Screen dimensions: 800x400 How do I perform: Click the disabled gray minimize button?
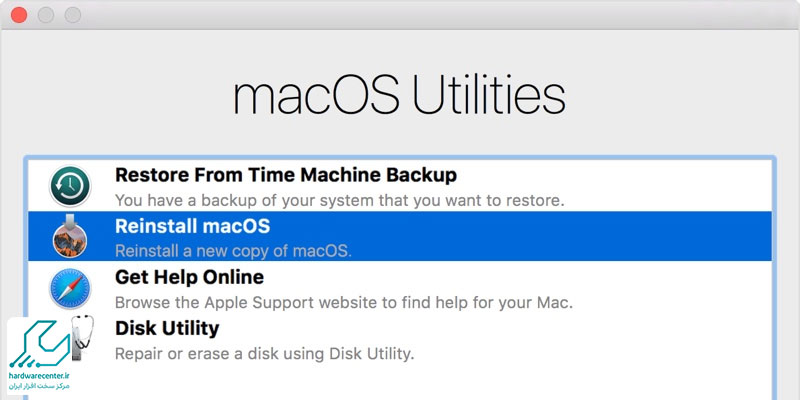(x=46, y=15)
